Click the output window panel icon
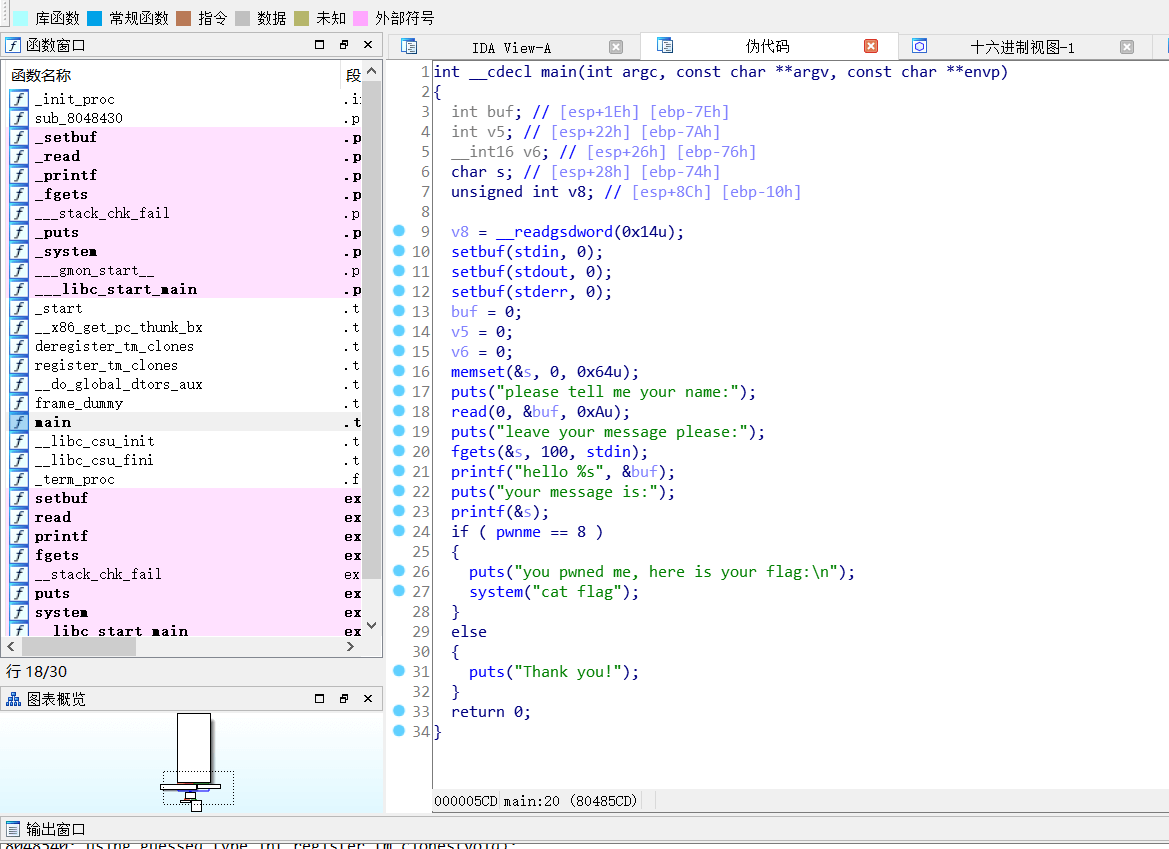 tap(14, 829)
